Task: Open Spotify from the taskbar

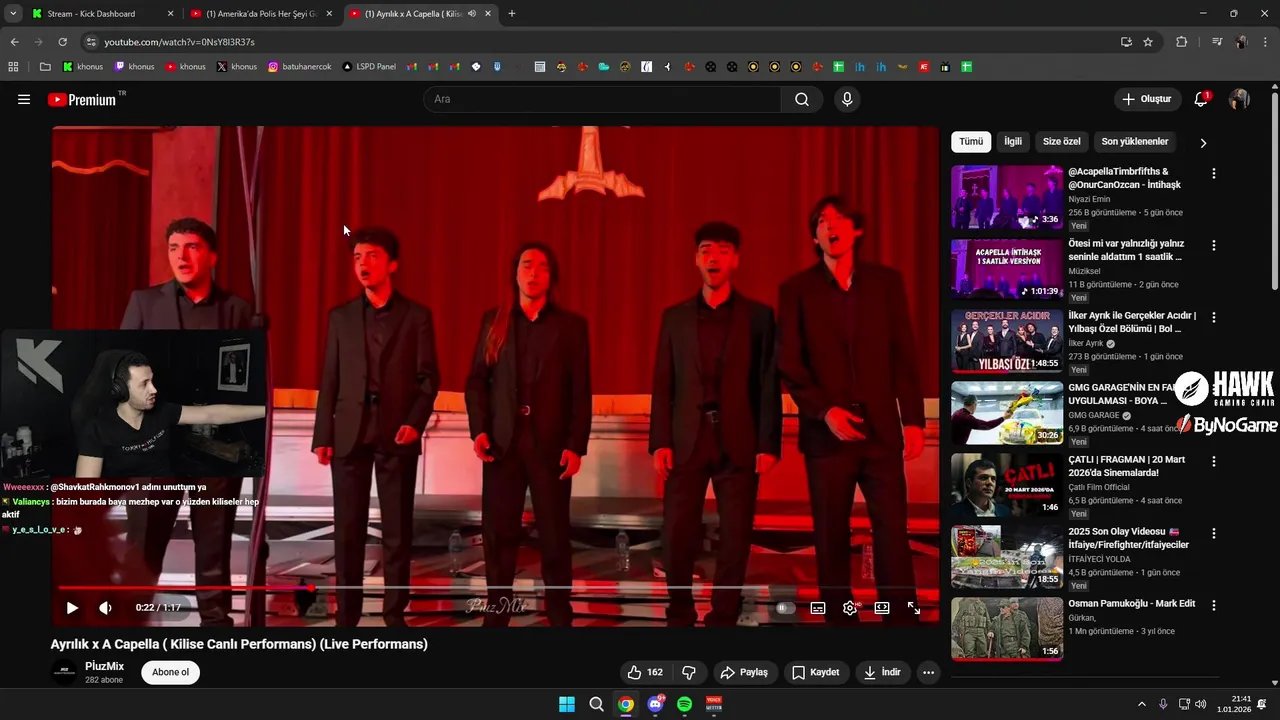Action: [x=684, y=704]
